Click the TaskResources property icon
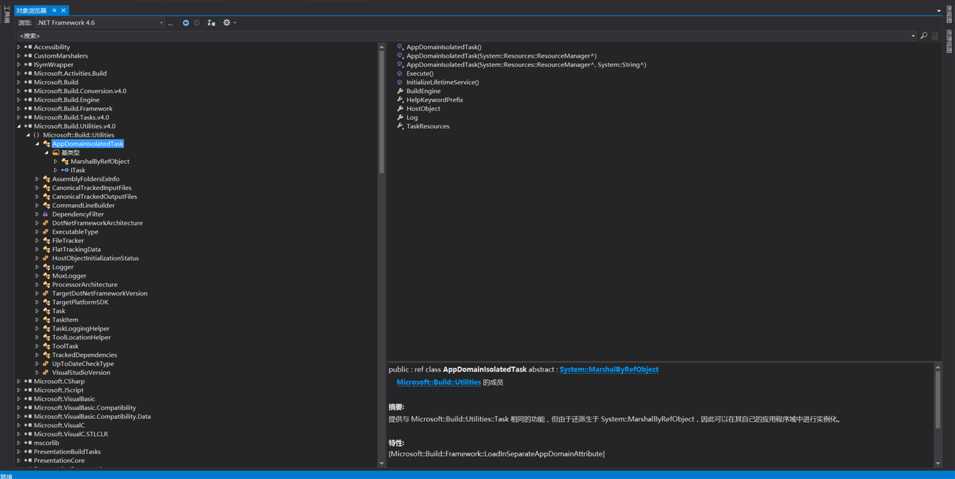This screenshot has width=955, height=479. click(x=400, y=126)
